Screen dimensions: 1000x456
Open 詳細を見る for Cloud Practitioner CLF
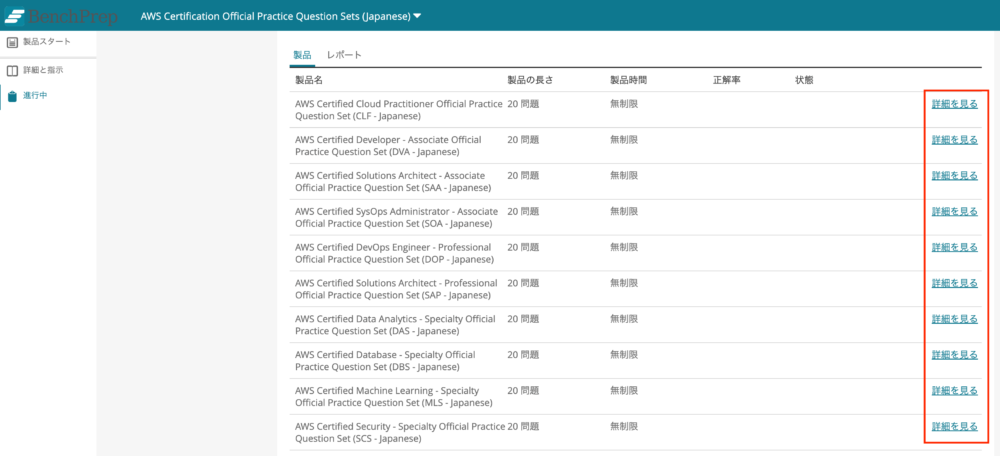tap(954, 104)
